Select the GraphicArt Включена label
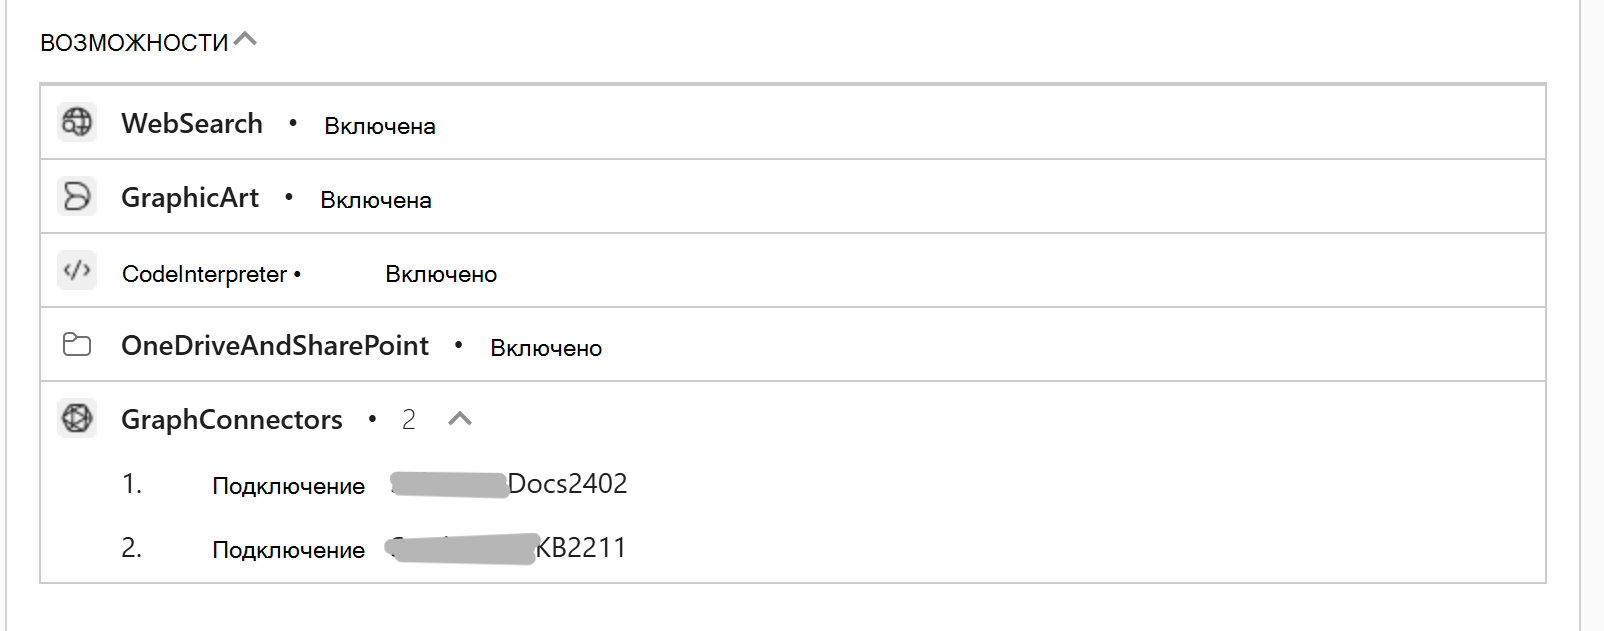 [376, 200]
